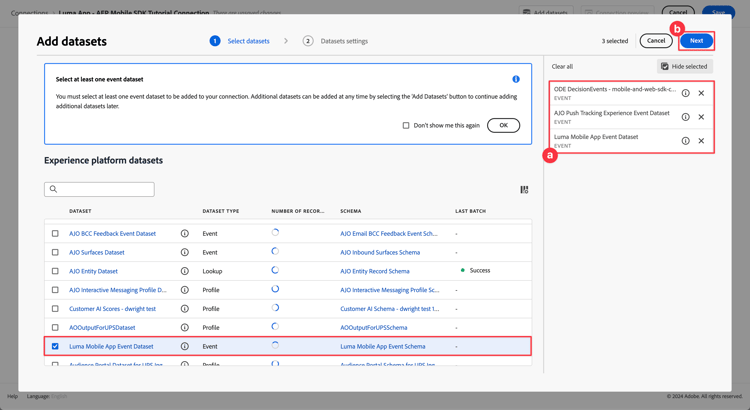The image size is (750, 410).
Task: Remove AJO Push Tracking Experience Event Dataset
Action: (x=701, y=117)
